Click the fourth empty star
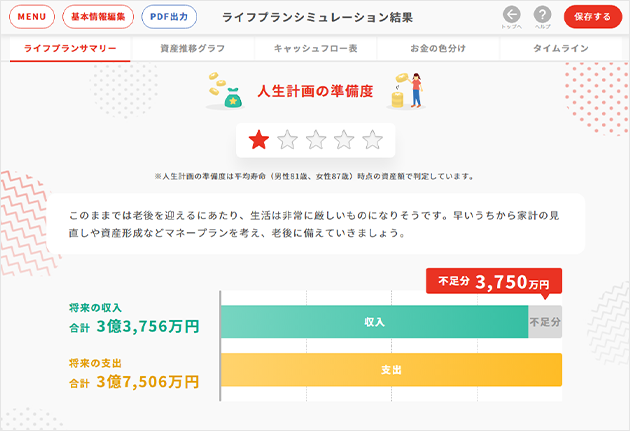630x431 pixels. (x=345, y=139)
